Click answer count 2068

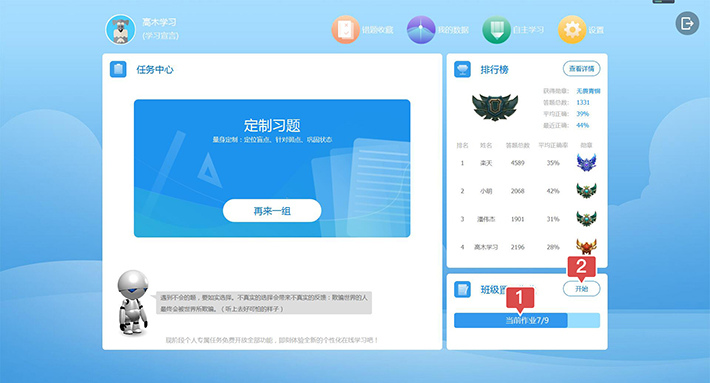pos(518,191)
